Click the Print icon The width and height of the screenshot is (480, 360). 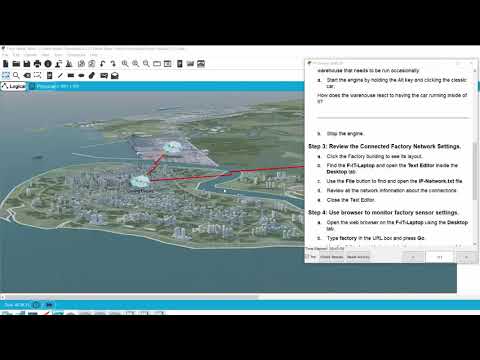click(37, 64)
